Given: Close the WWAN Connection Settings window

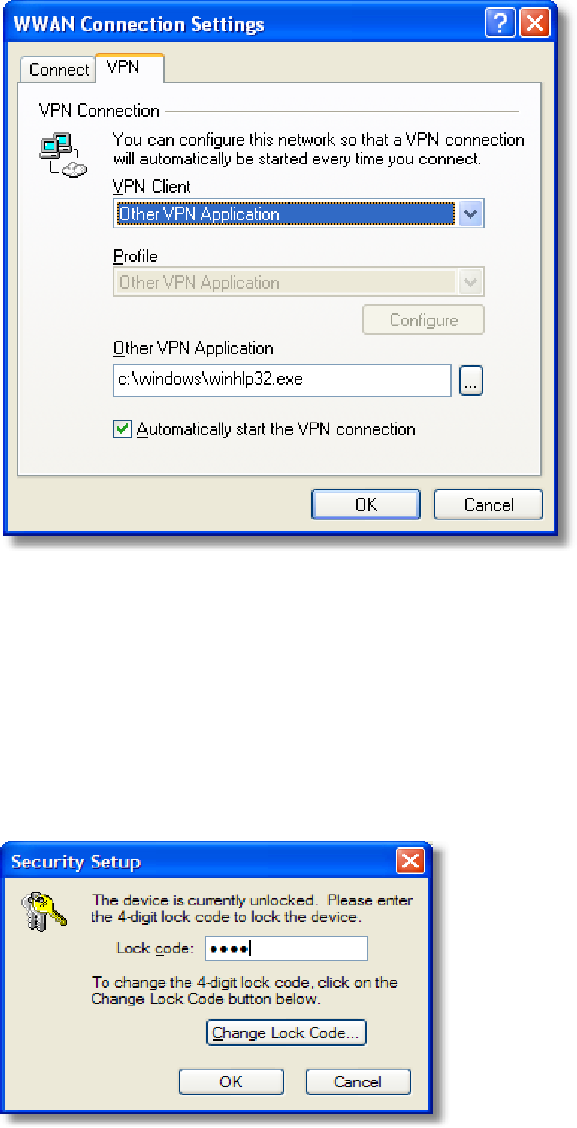Looking at the screenshot, I should (x=535, y=24).
